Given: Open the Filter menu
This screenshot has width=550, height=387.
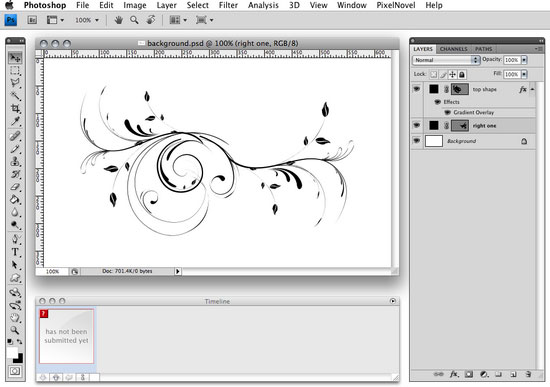Looking at the screenshot, I should pyautogui.click(x=228, y=5).
